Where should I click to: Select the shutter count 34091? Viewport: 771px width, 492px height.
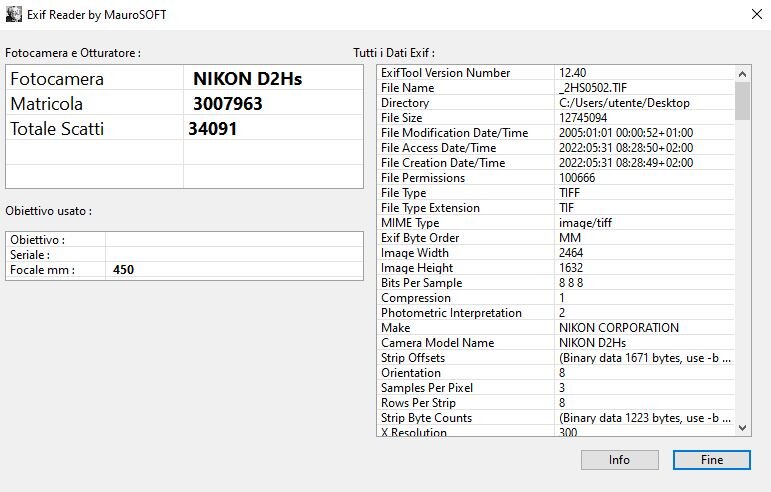click(x=212, y=129)
